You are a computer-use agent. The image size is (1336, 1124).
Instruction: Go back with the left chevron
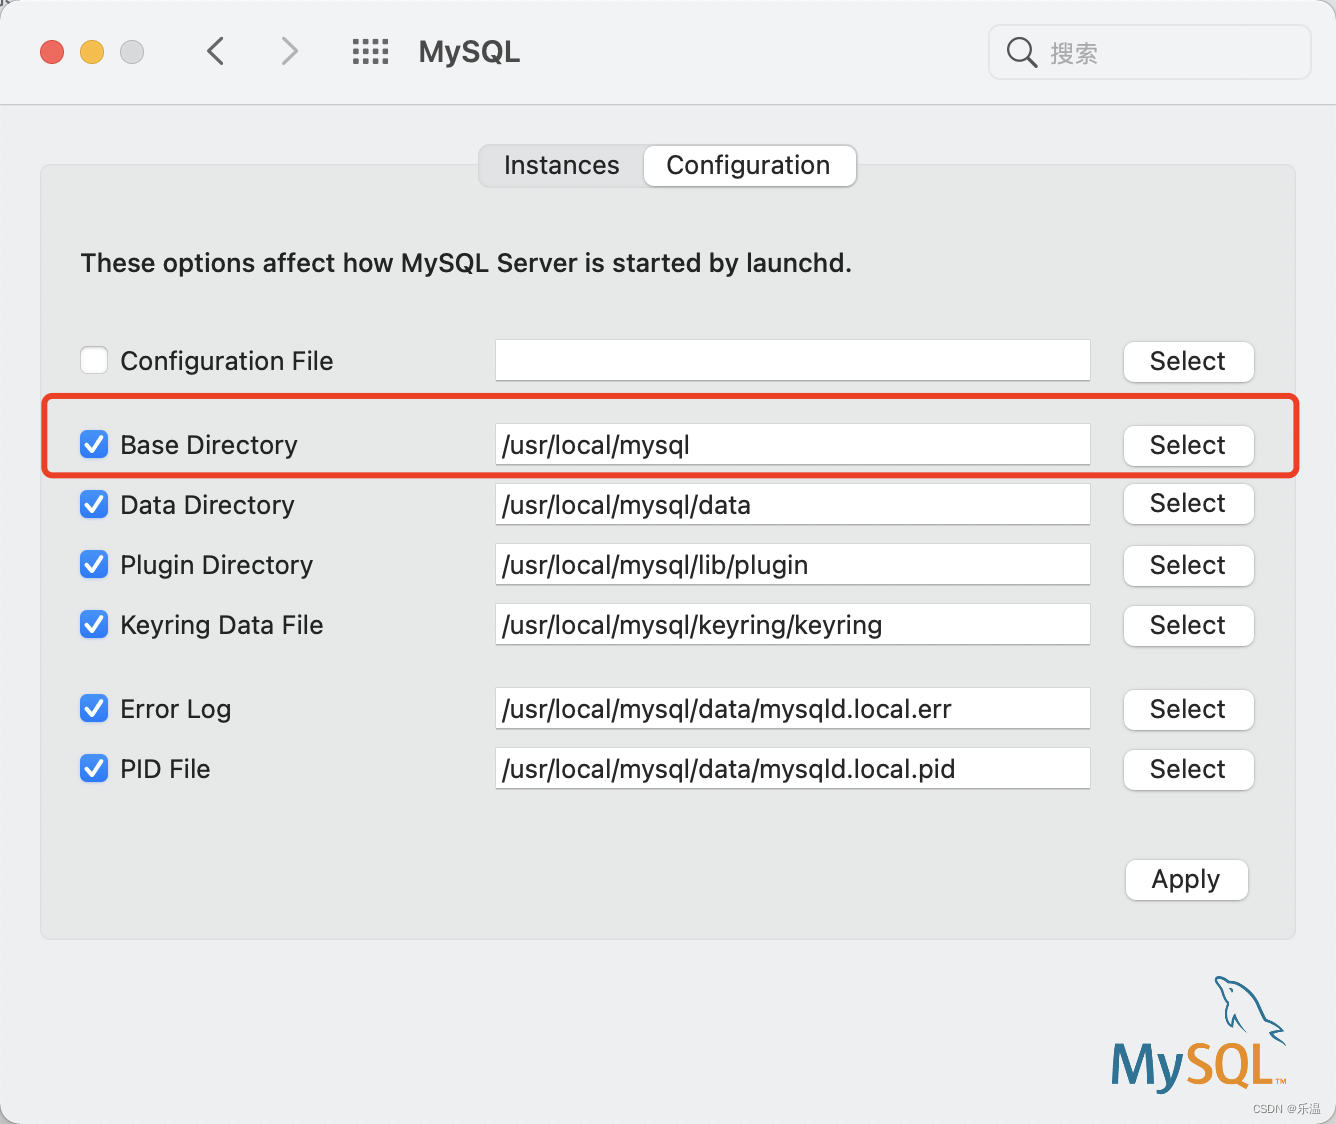215,51
